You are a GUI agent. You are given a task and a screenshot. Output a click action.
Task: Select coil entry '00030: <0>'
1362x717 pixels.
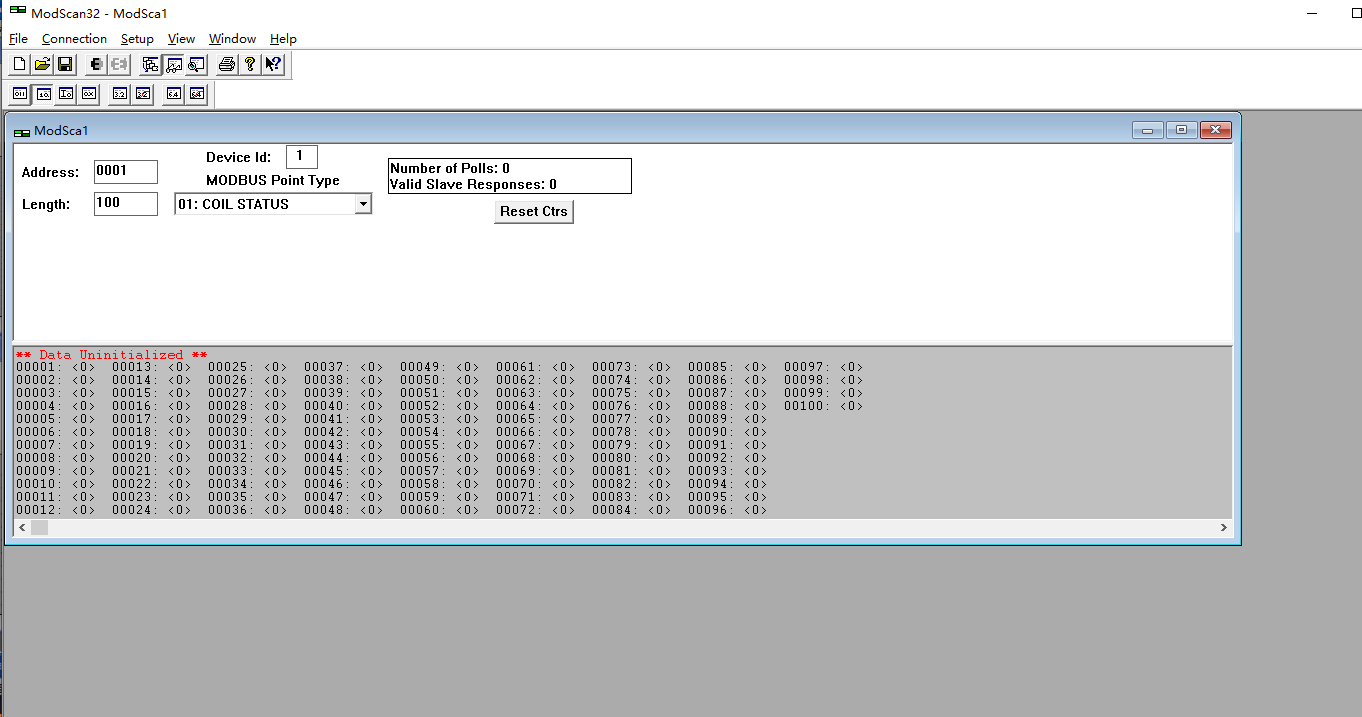point(247,432)
